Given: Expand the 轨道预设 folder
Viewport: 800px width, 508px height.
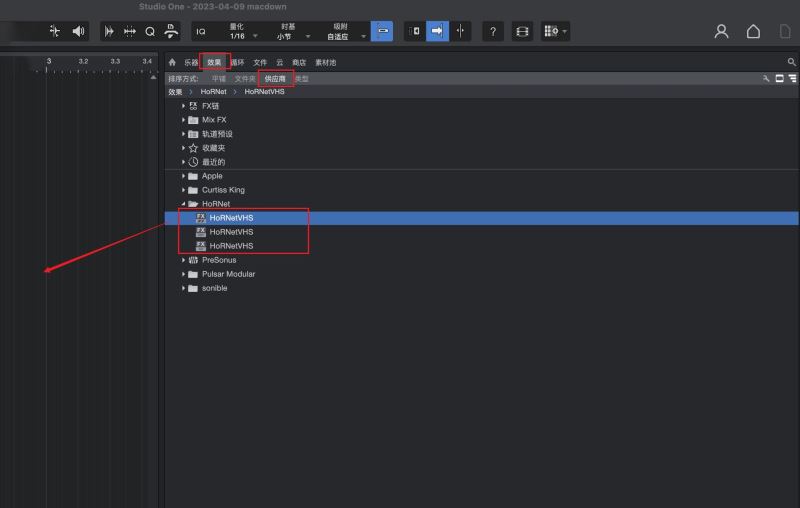Looking at the screenshot, I should click(183, 134).
